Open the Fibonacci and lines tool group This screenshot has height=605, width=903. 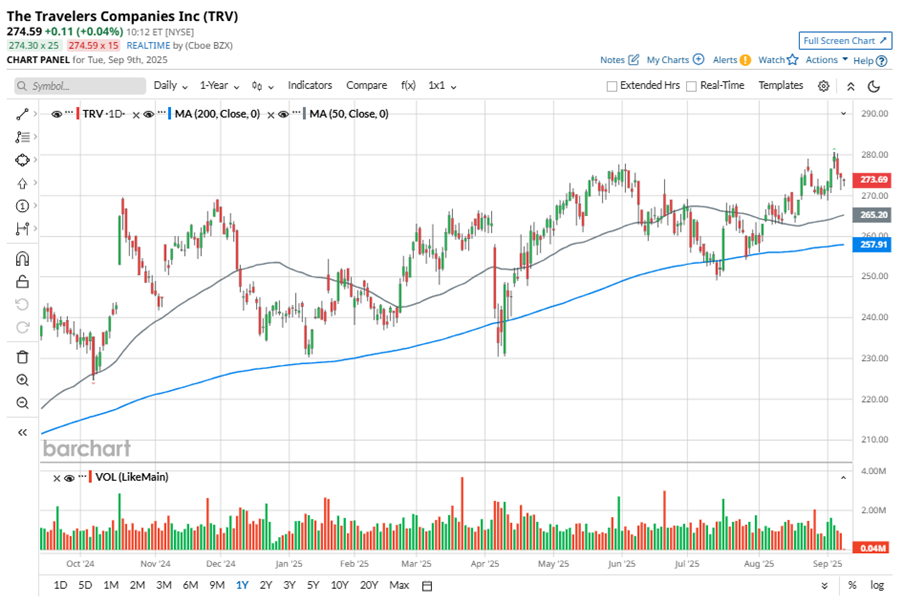[22, 137]
